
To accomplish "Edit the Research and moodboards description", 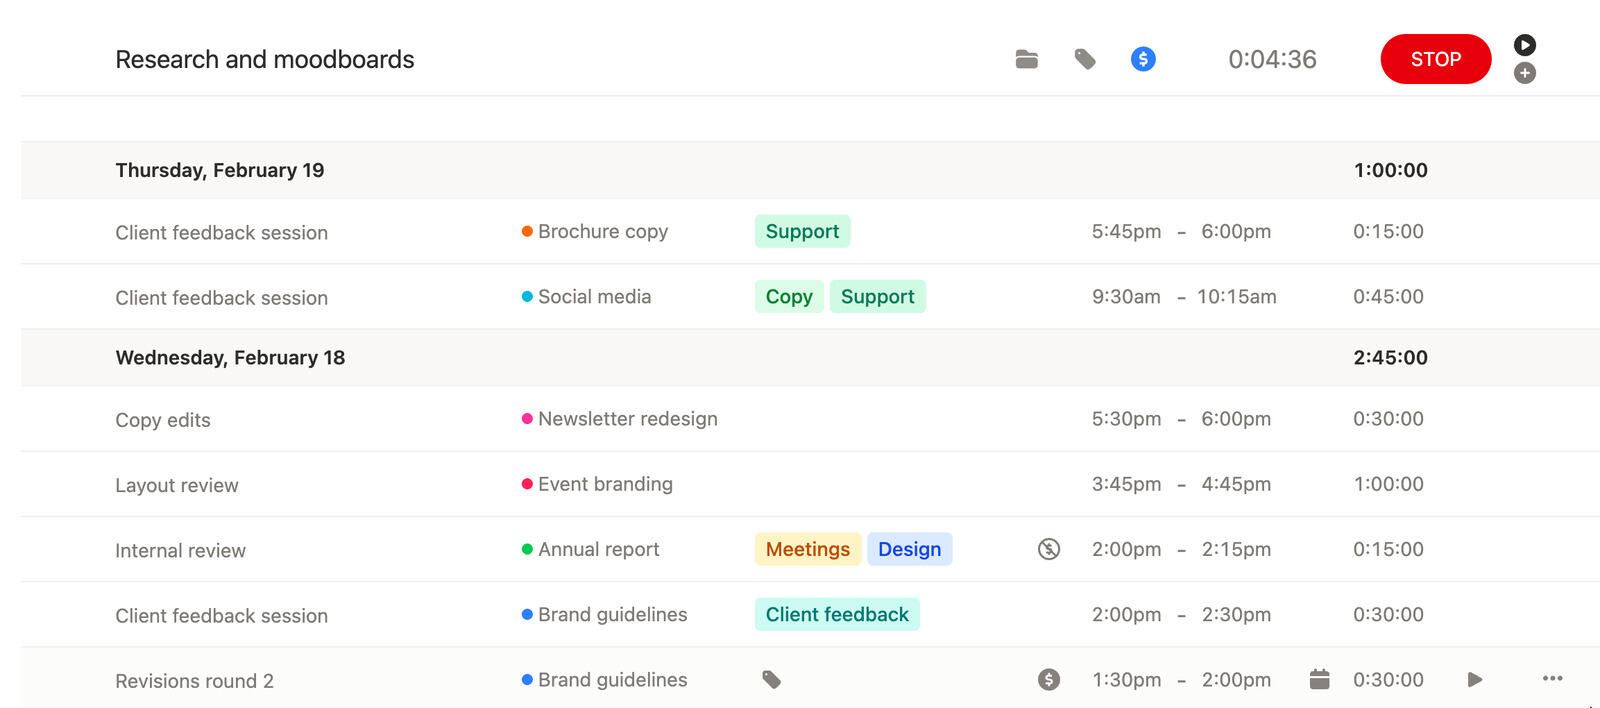I will tap(265, 60).
